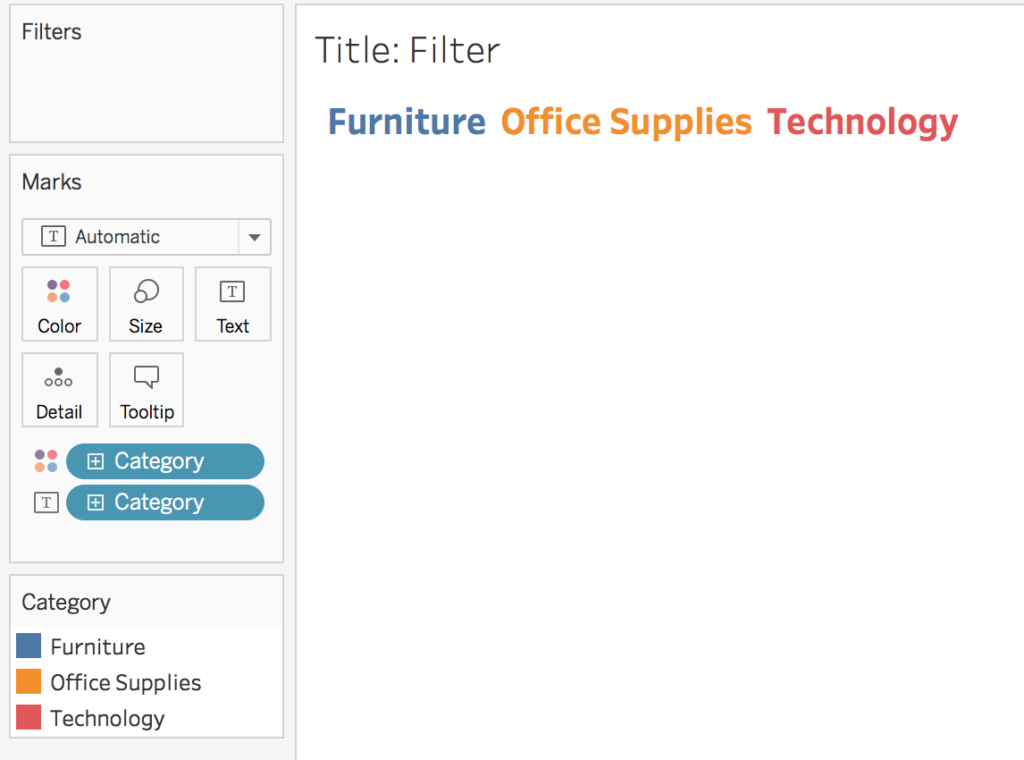Open the mark type dropdown arrow
The image size is (1024, 760).
point(255,237)
